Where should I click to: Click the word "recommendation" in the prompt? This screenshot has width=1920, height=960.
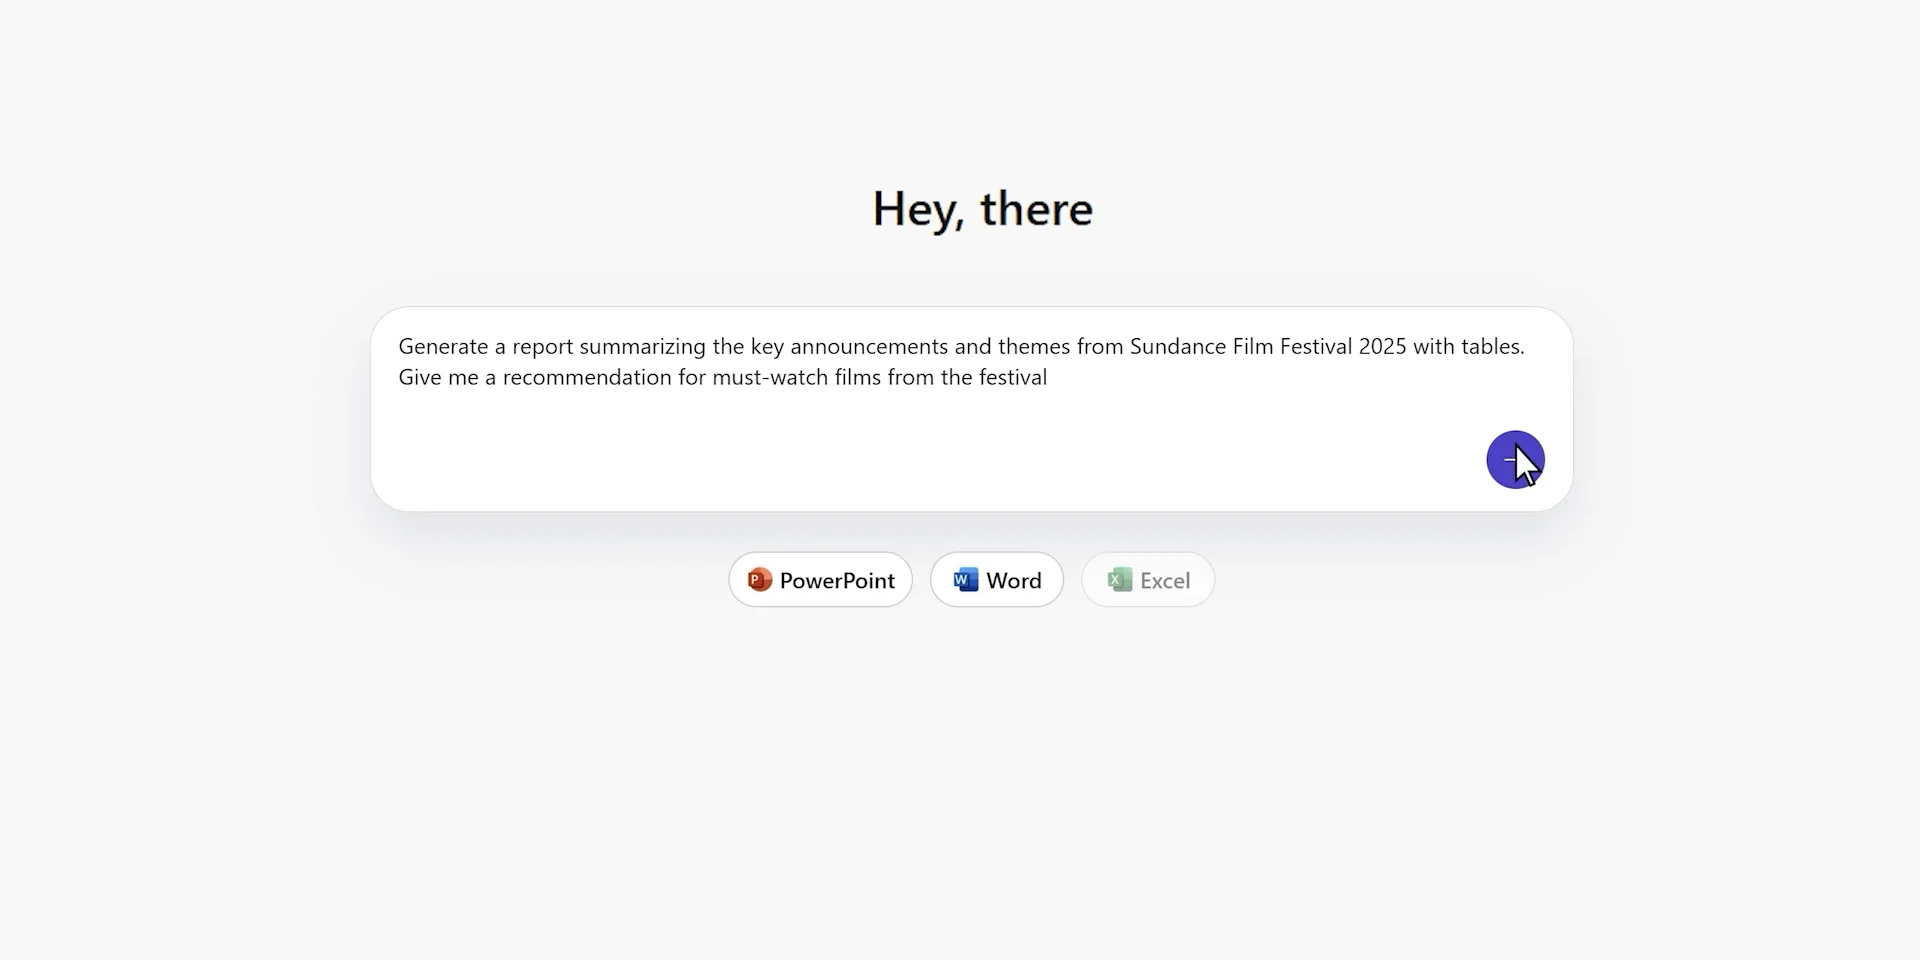(587, 378)
